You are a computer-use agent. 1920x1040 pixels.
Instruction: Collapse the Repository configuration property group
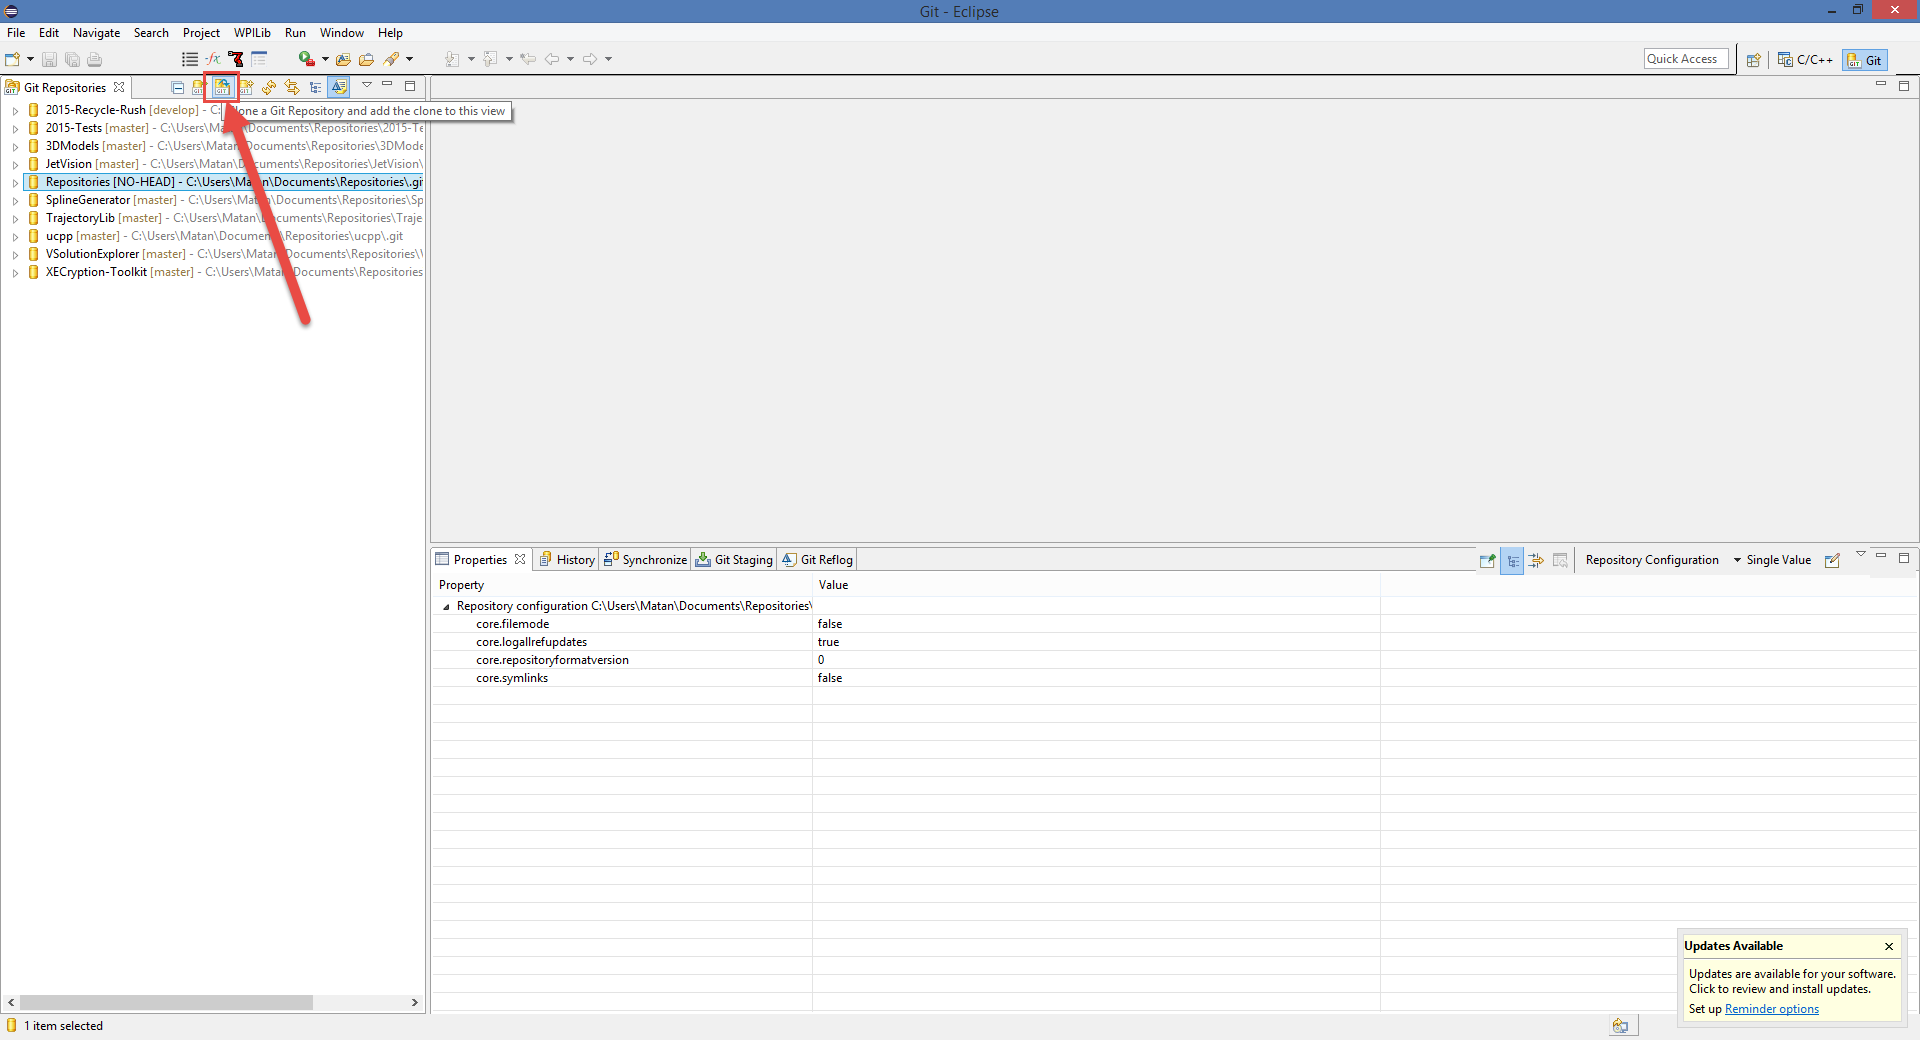coord(446,607)
